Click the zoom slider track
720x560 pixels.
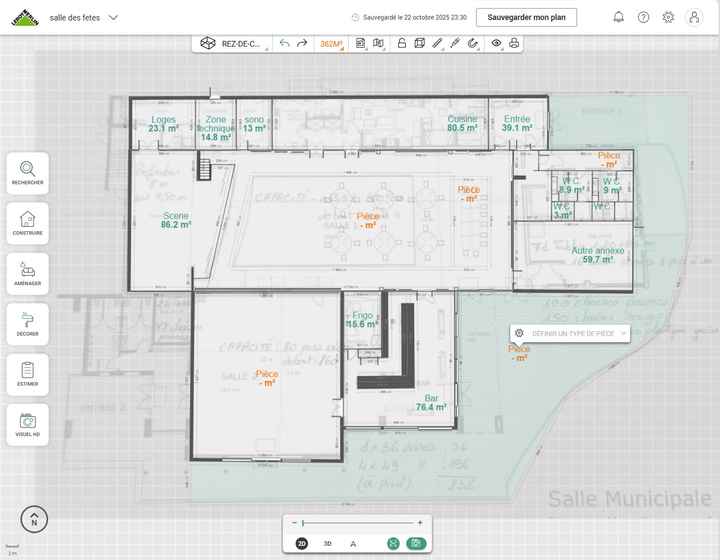click(x=360, y=522)
